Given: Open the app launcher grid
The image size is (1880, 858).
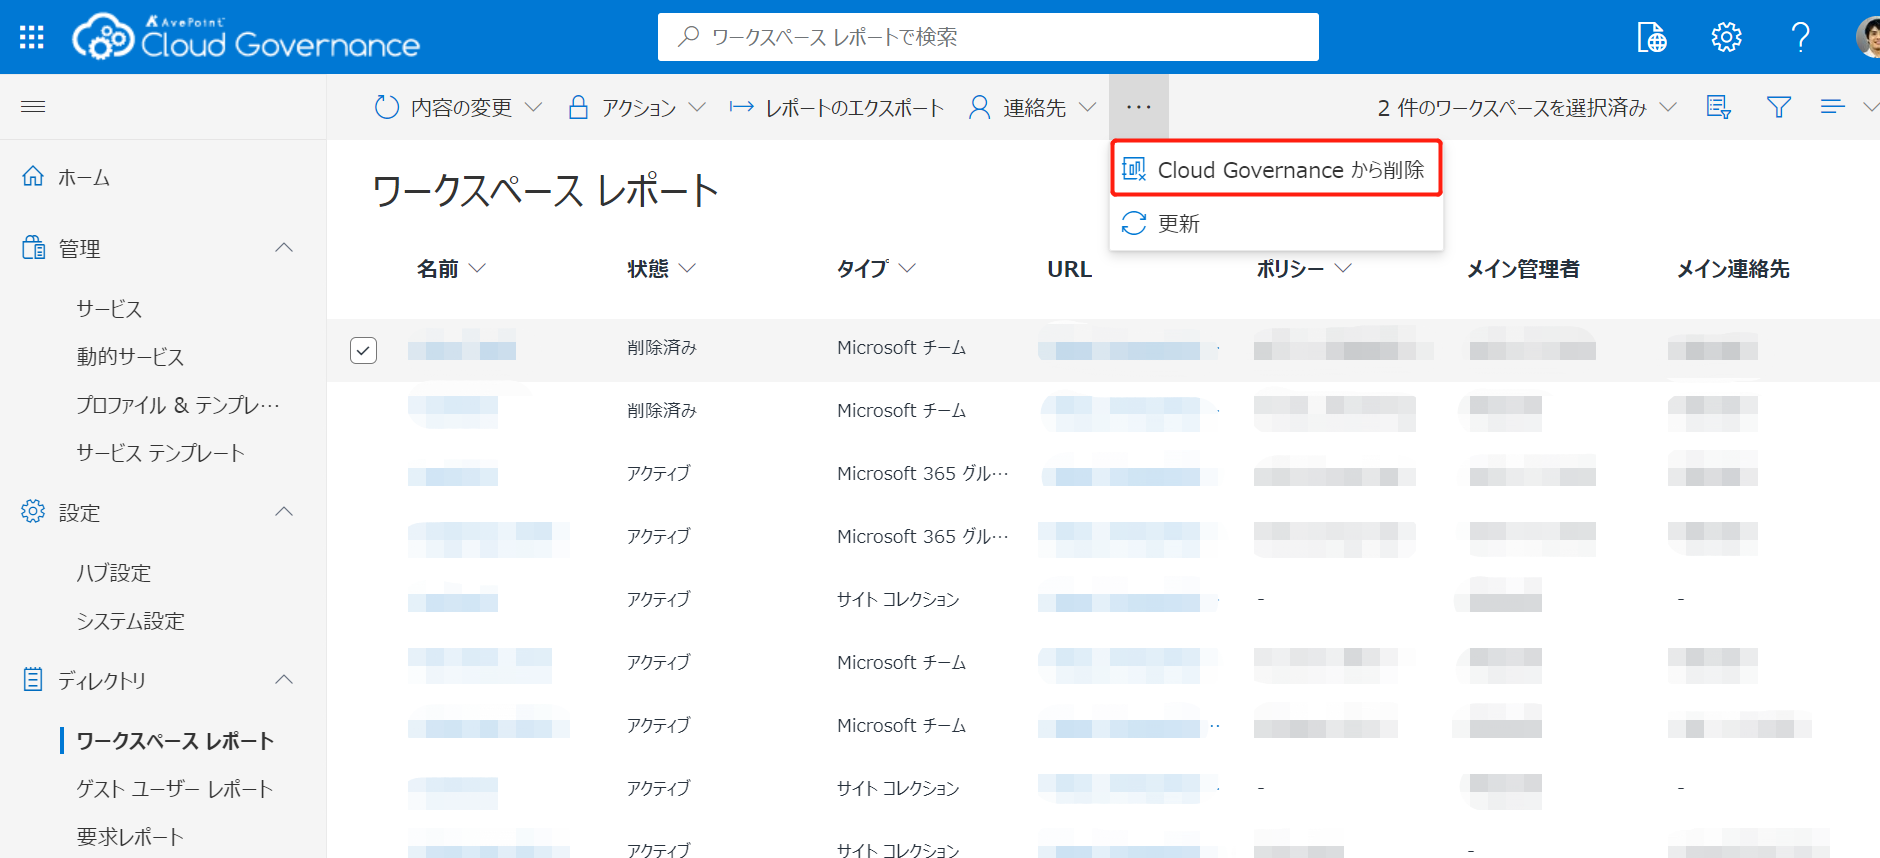Looking at the screenshot, I should (x=32, y=37).
